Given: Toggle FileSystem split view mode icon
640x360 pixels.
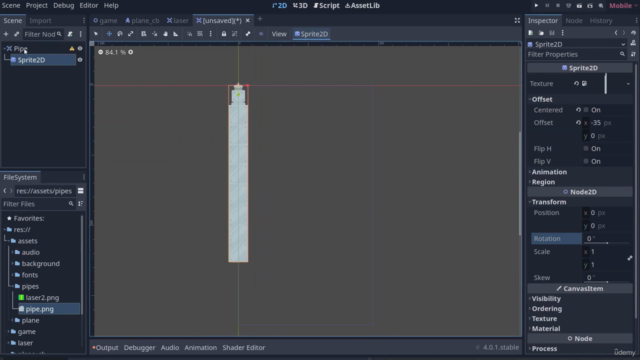Looking at the screenshot, I should pos(81,191).
